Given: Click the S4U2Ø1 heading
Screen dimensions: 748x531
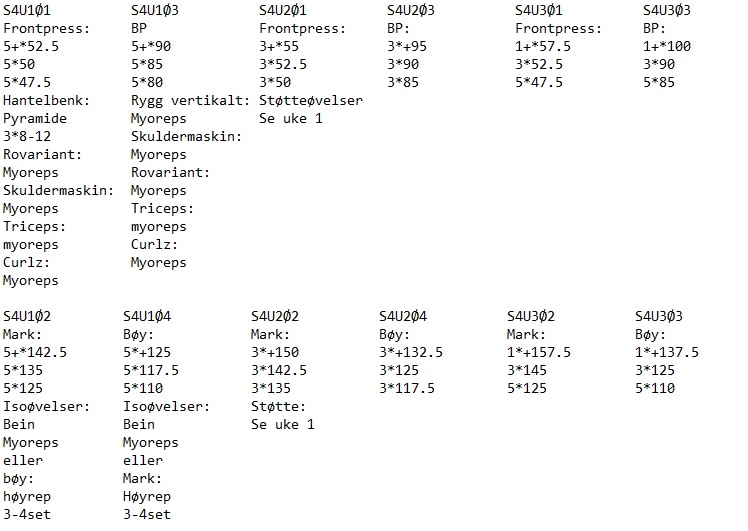Looking at the screenshot, I should click(283, 10).
